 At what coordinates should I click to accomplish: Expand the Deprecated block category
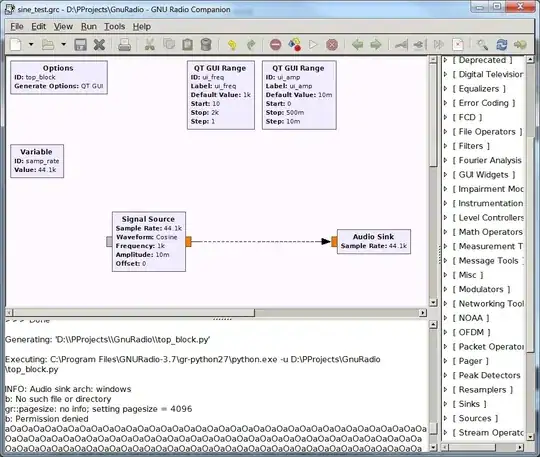(445, 60)
